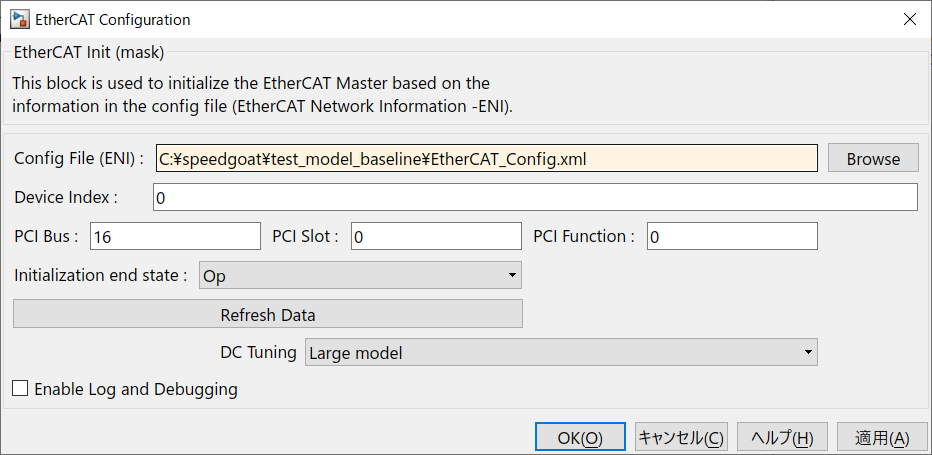Focus the Config File (ENI) path field
The image size is (932, 455).
(x=487, y=159)
